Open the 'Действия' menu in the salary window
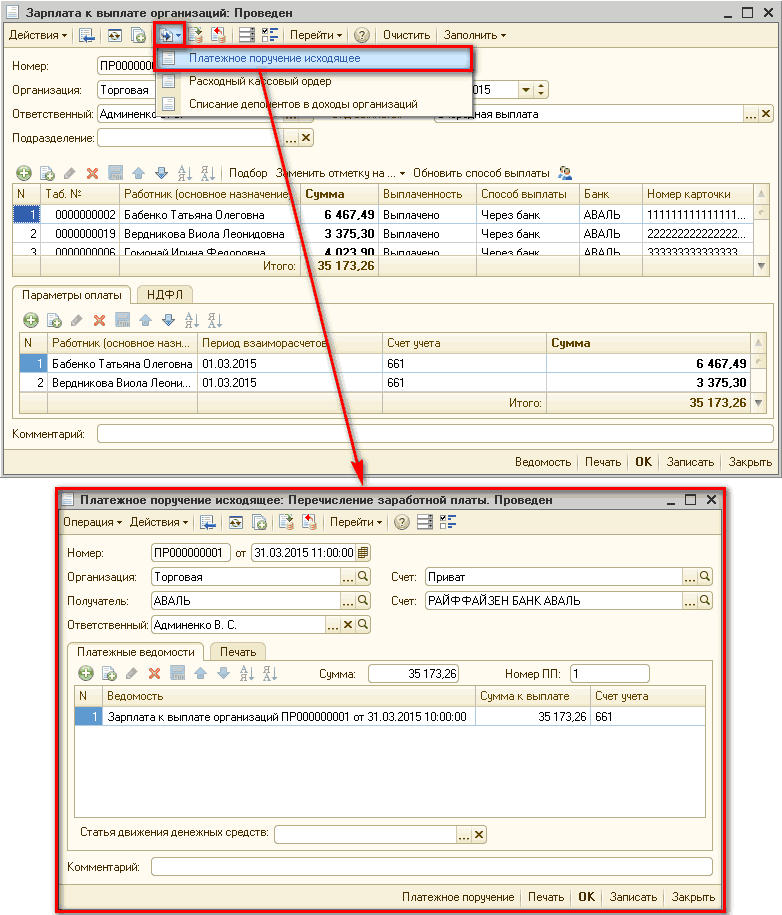This screenshot has height=915, width=782. [38, 35]
